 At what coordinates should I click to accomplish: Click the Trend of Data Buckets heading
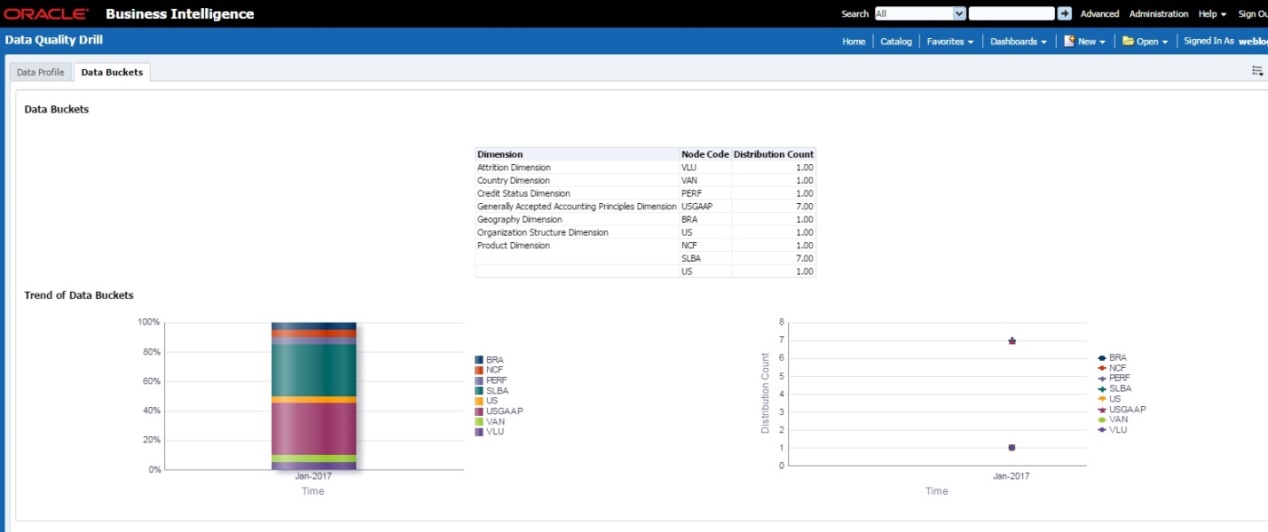coord(79,296)
